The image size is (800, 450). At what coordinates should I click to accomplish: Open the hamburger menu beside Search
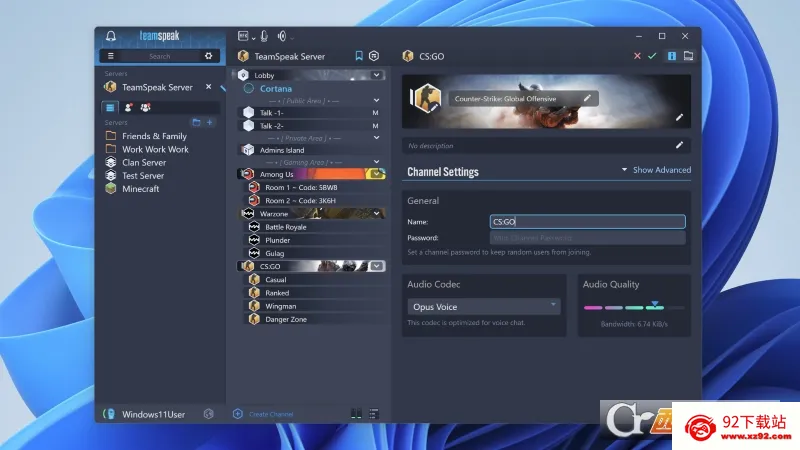point(111,56)
